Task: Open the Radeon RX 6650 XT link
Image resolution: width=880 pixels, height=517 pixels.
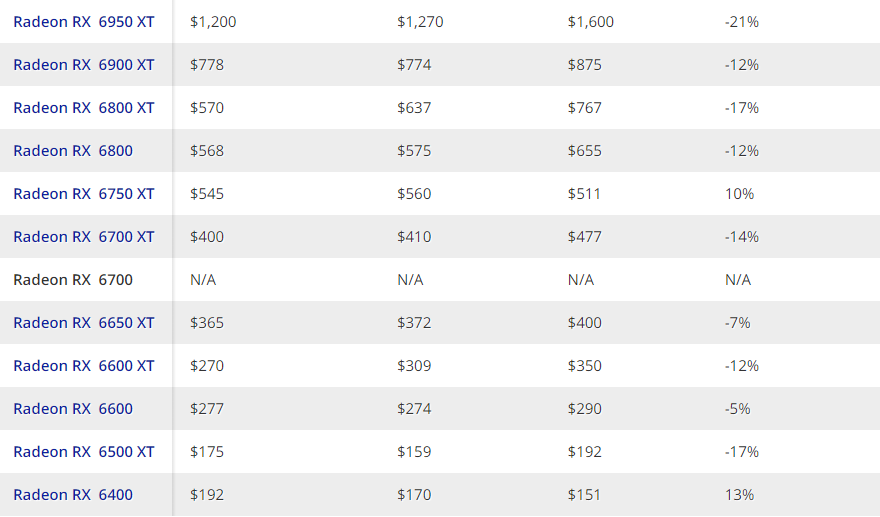Action: coord(84,323)
